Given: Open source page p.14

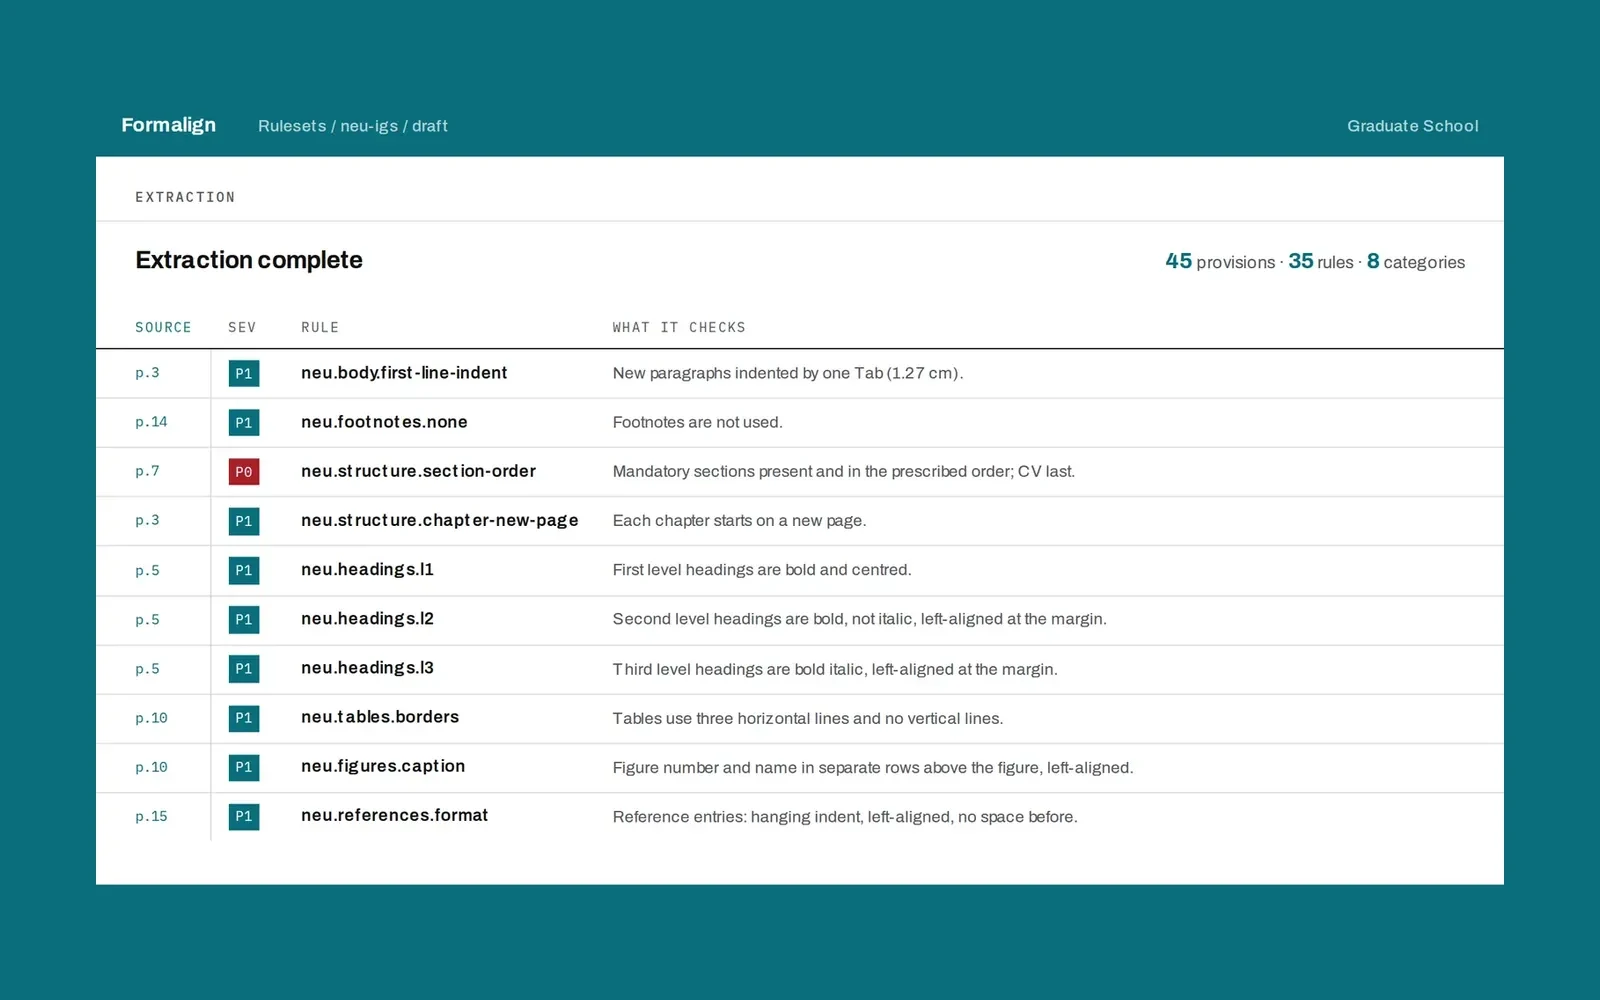Looking at the screenshot, I should point(151,422).
